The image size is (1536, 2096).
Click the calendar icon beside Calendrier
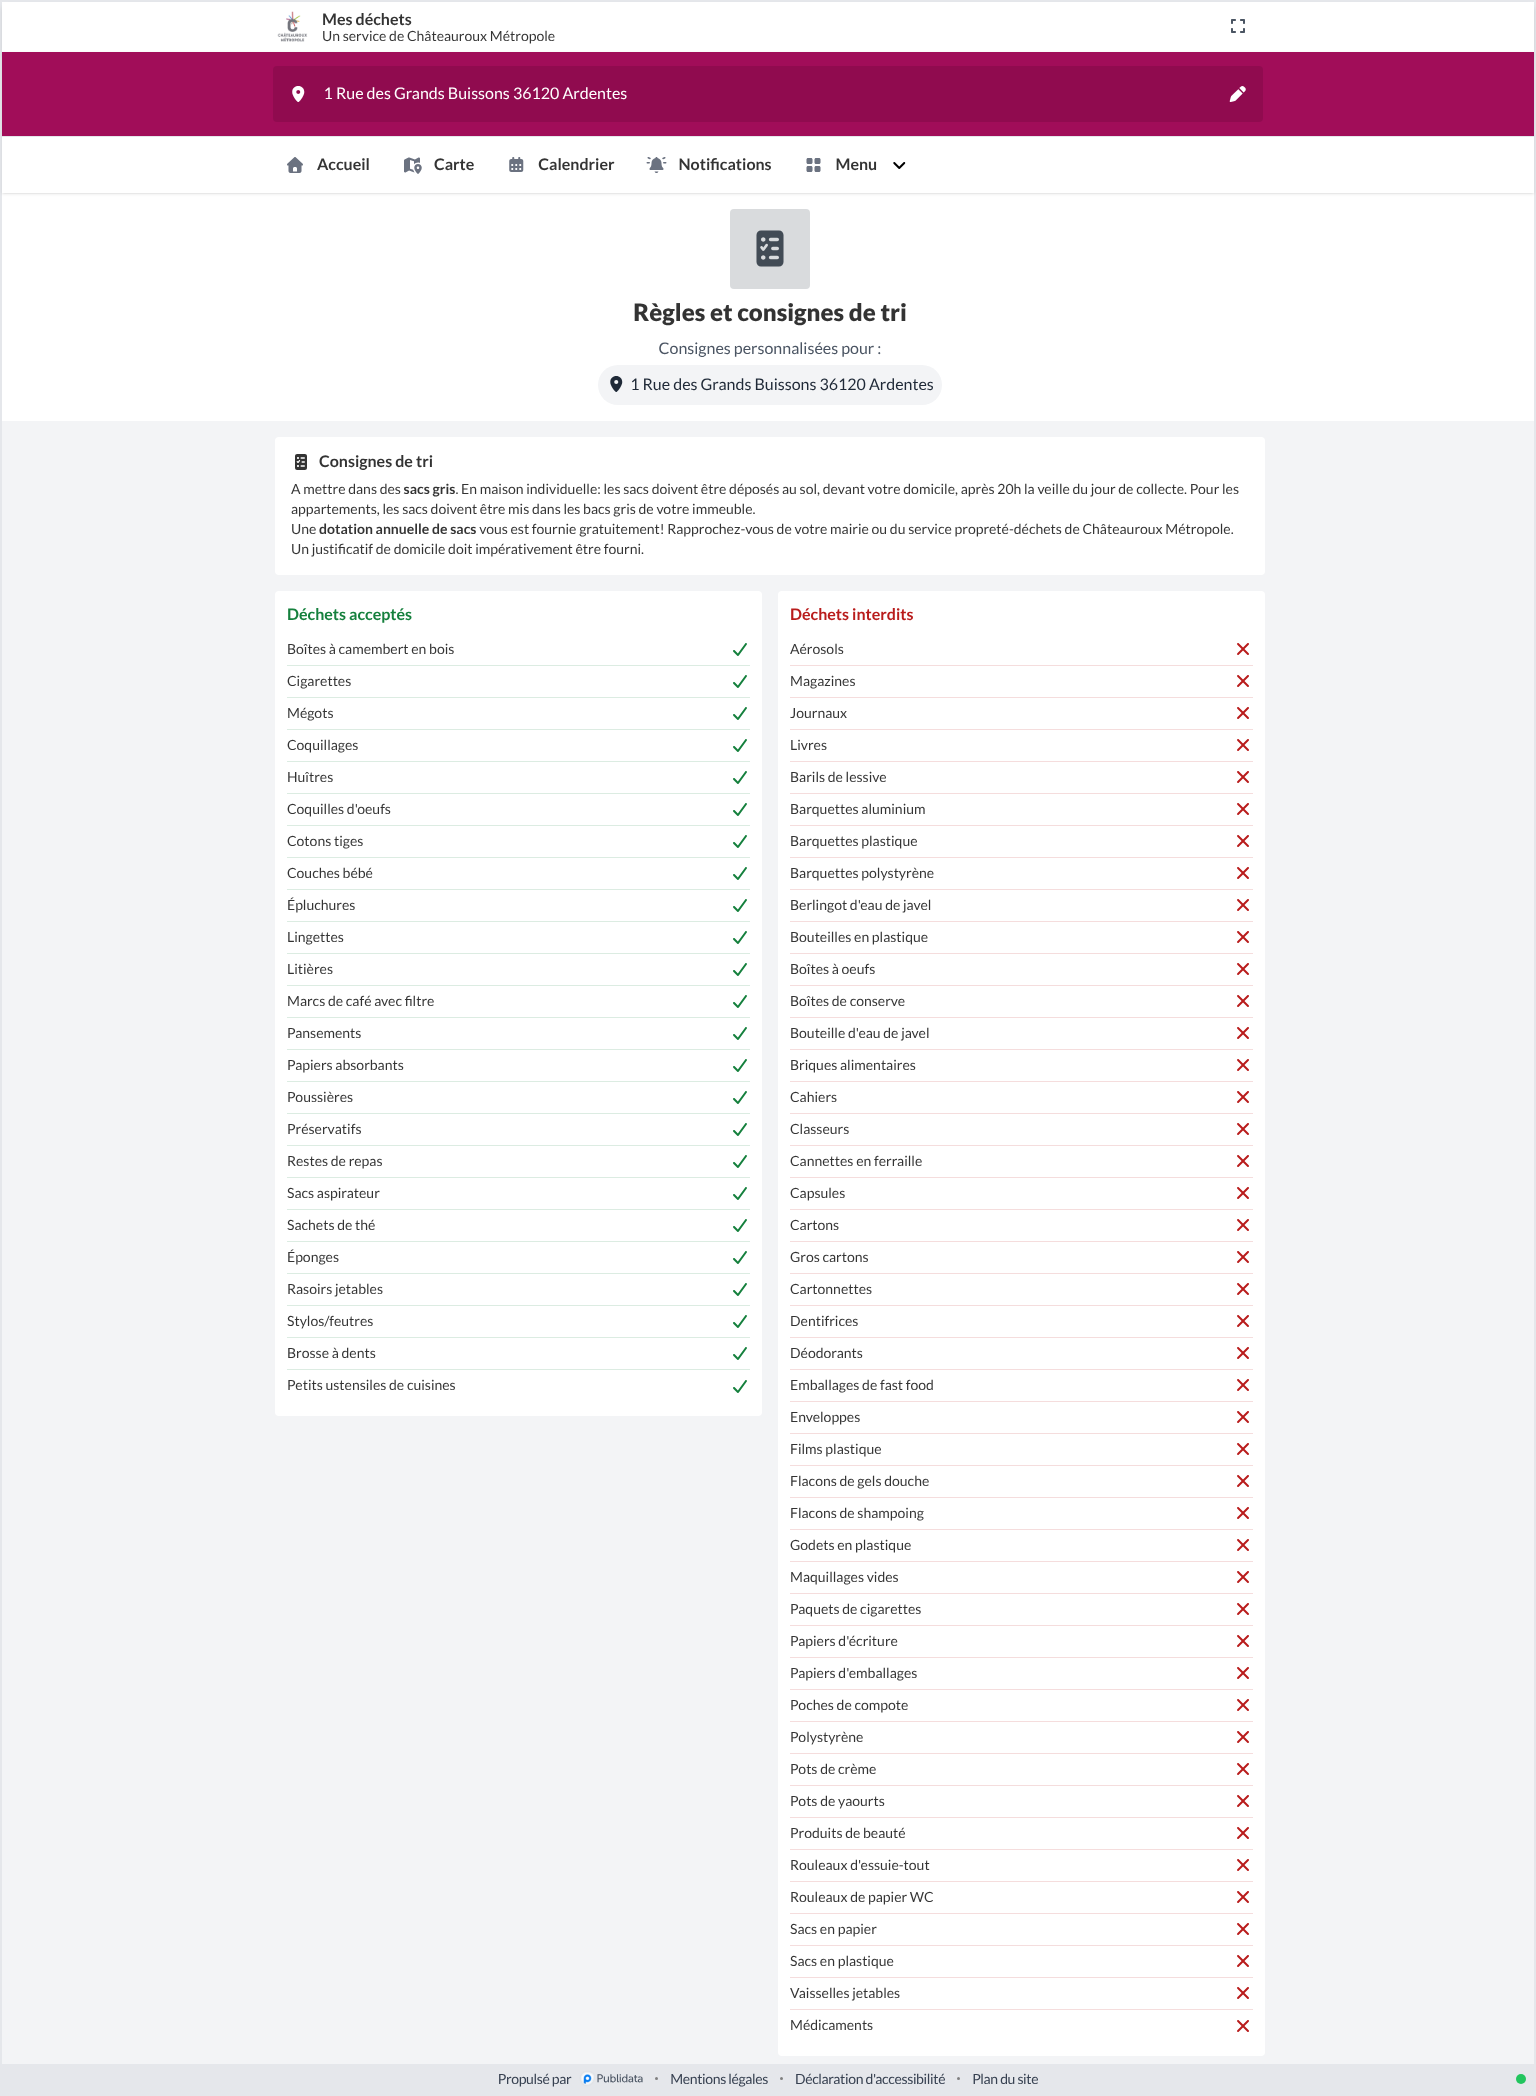click(516, 165)
